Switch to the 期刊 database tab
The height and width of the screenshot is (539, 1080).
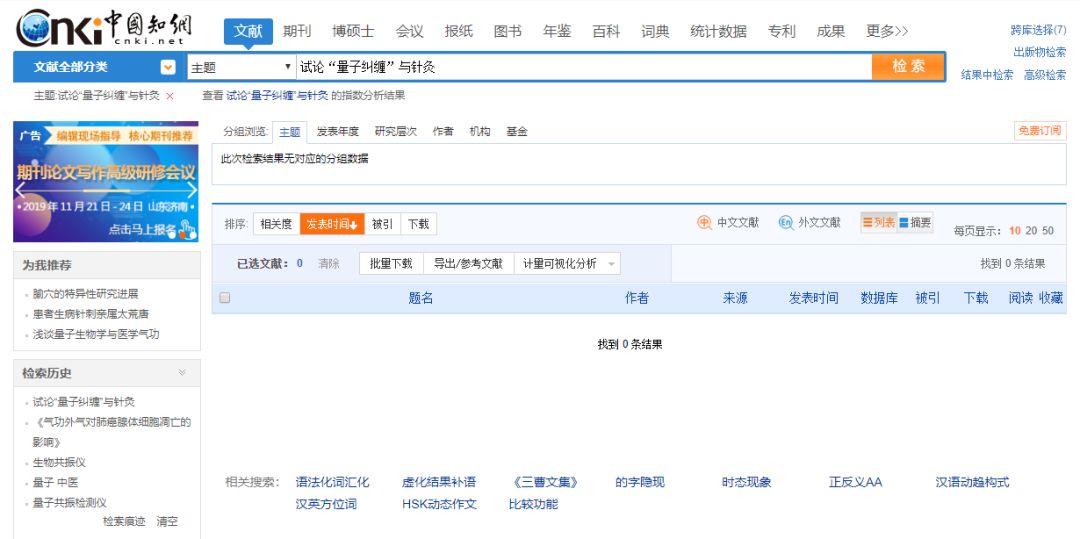click(297, 31)
